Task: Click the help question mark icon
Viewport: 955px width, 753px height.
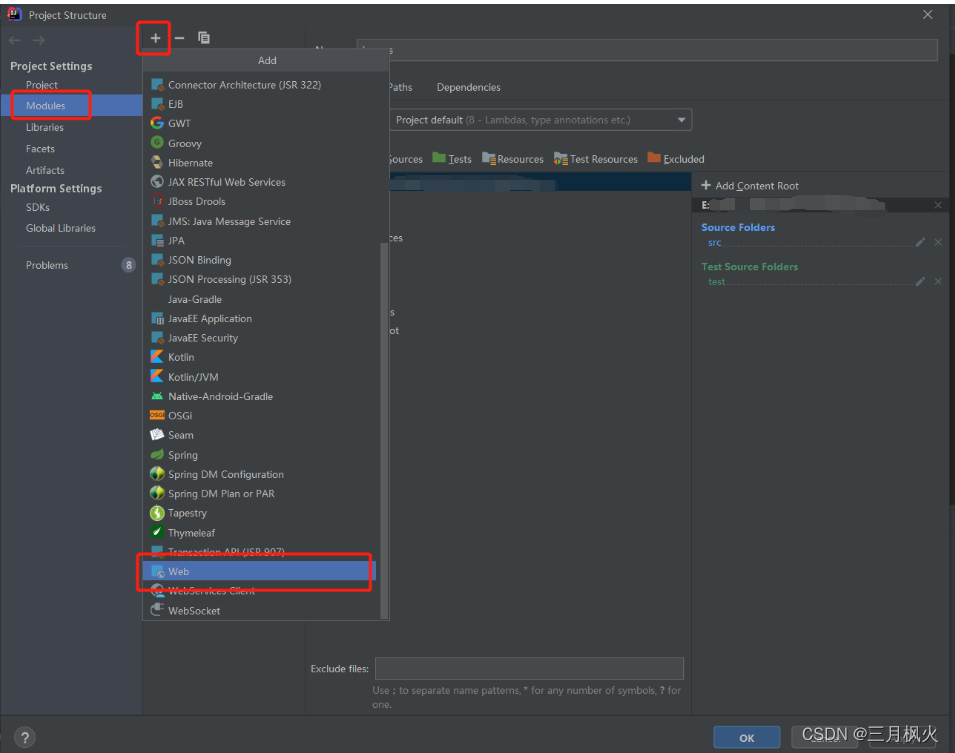Action: pyautogui.click(x=24, y=737)
